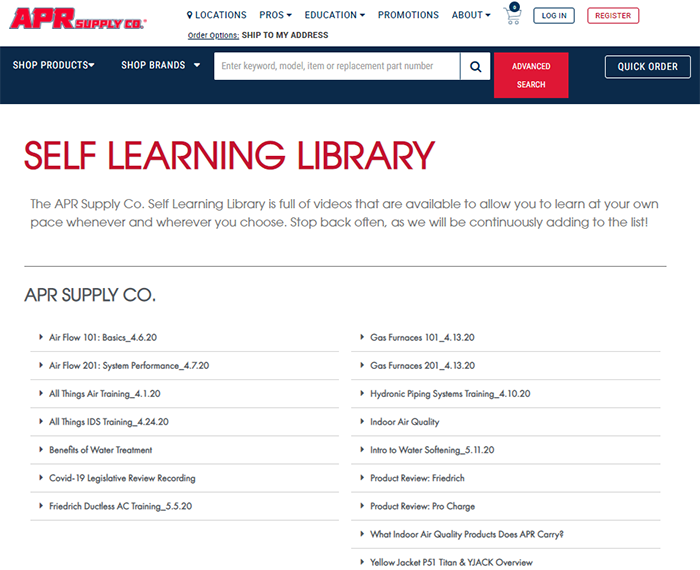Viewport: 700px width, 570px height.
Task: Open the Locations link in the header
Action: coord(217,15)
